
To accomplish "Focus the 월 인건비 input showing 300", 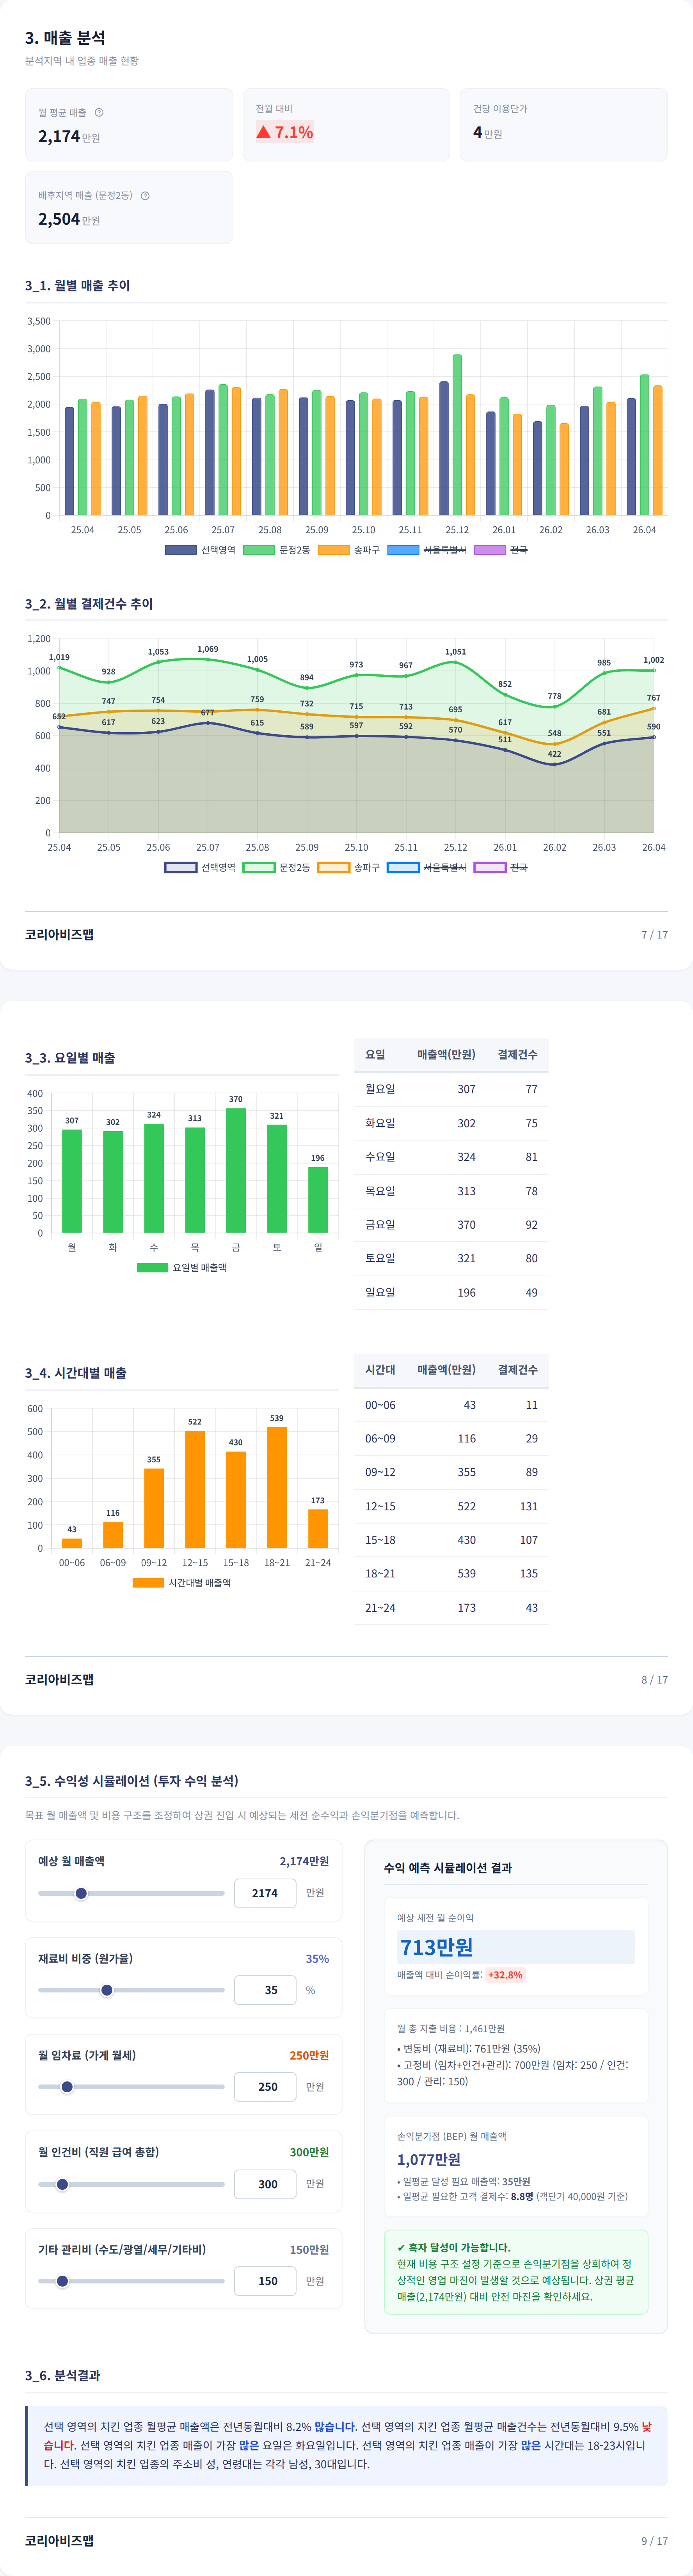I will pyautogui.click(x=265, y=2184).
